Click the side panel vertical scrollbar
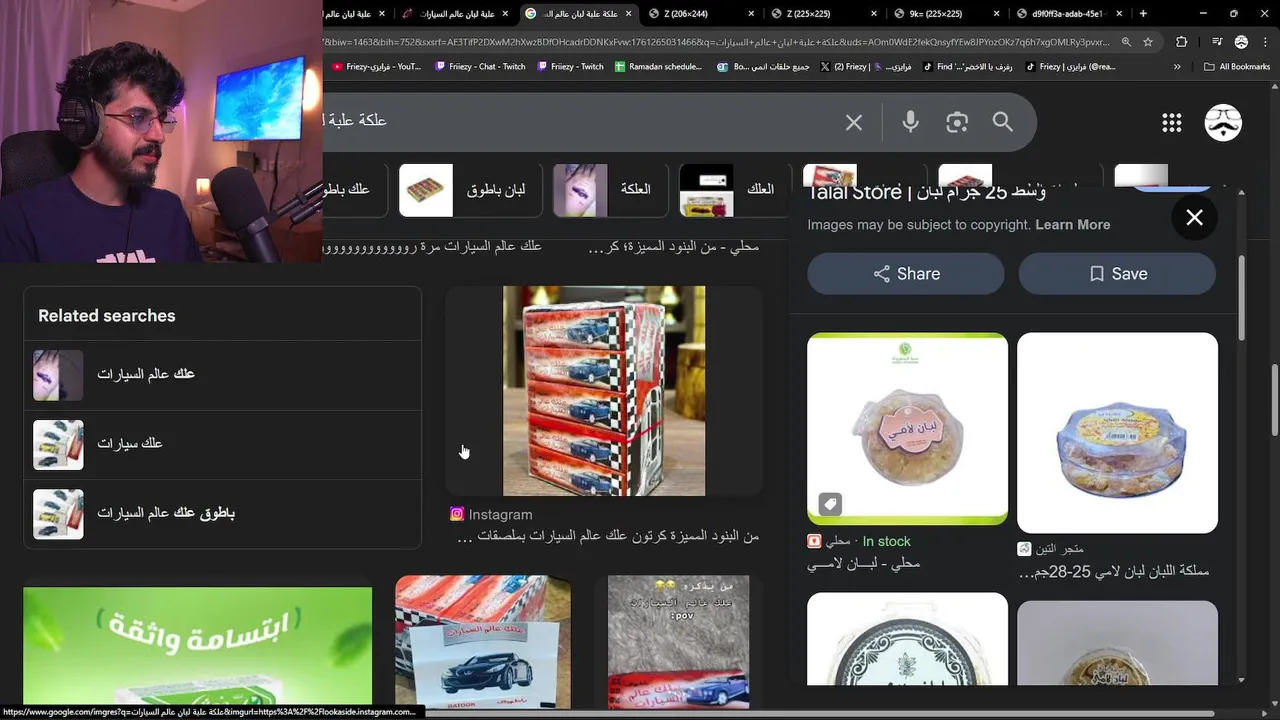The height and width of the screenshot is (720, 1280). [x=1242, y=300]
